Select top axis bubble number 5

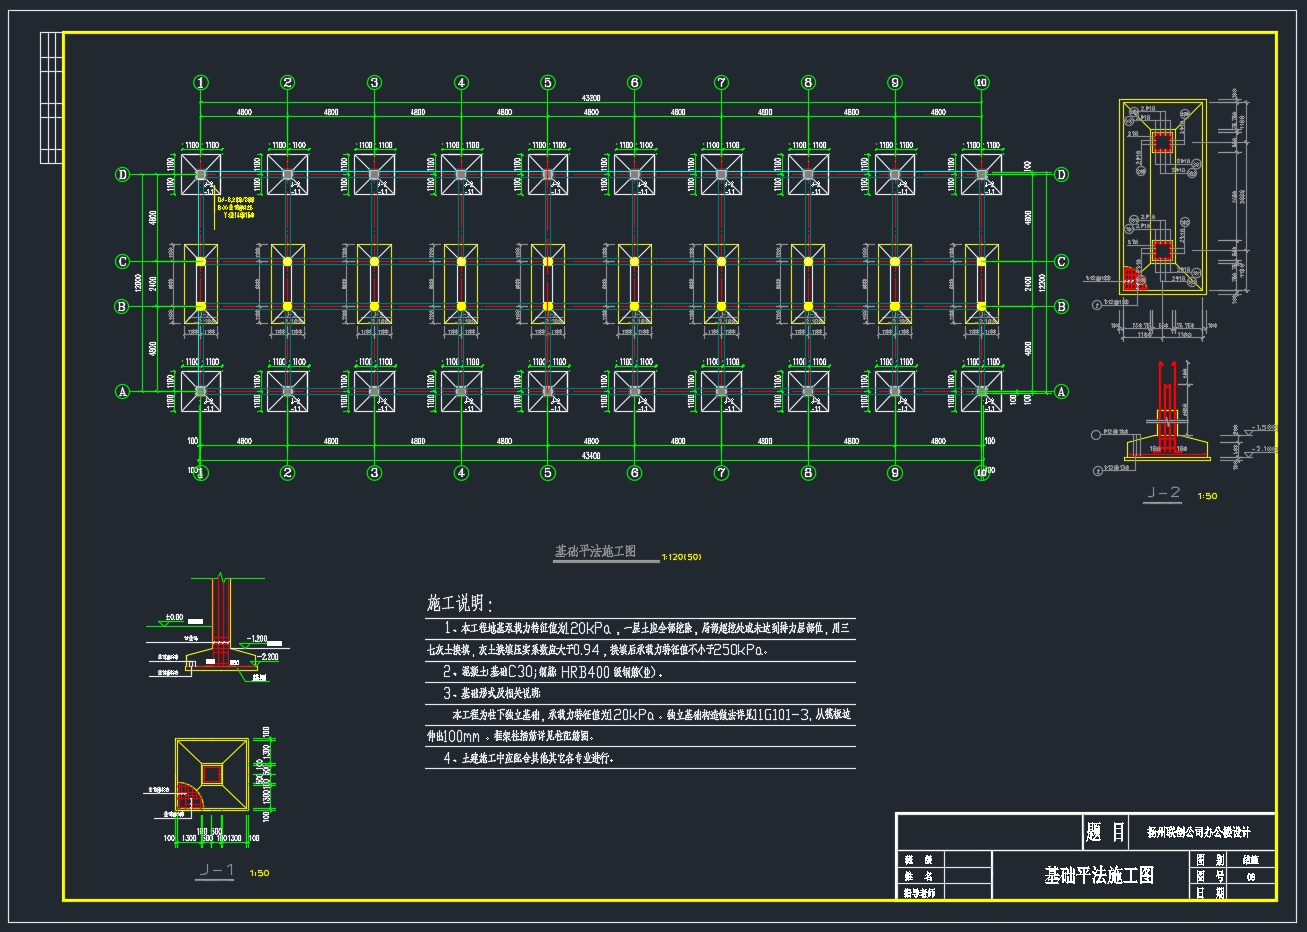coord(548,83)
